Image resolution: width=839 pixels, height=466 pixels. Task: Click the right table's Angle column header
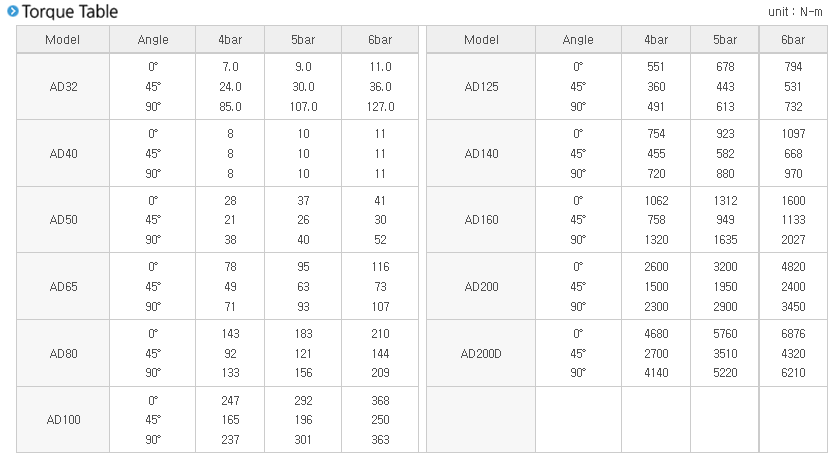click(x=578, y=40)
